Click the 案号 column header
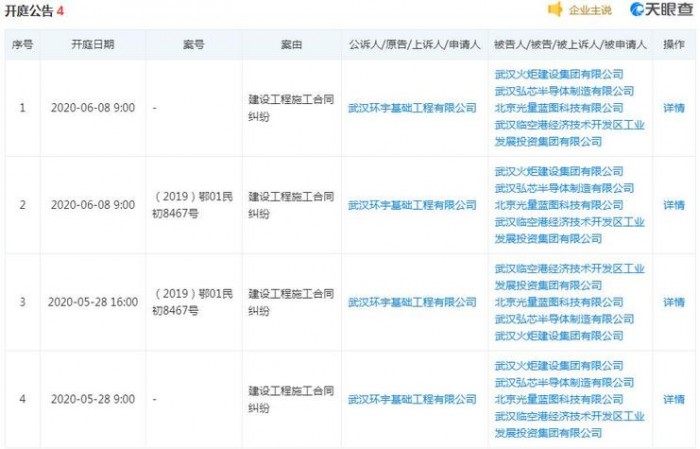Screen dimensions: 700x449 (194, 45)
